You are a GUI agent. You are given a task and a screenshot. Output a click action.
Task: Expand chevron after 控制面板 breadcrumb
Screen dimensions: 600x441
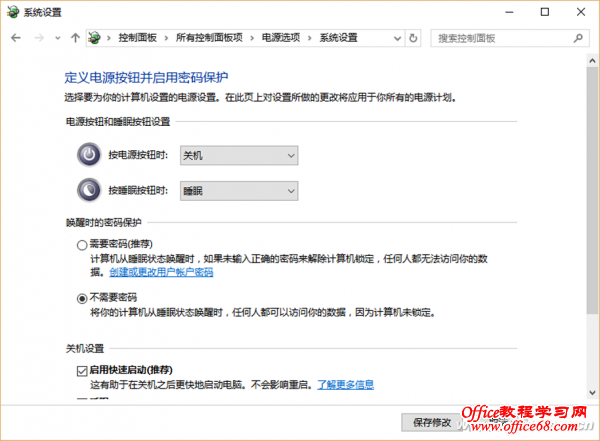point(166,38)
